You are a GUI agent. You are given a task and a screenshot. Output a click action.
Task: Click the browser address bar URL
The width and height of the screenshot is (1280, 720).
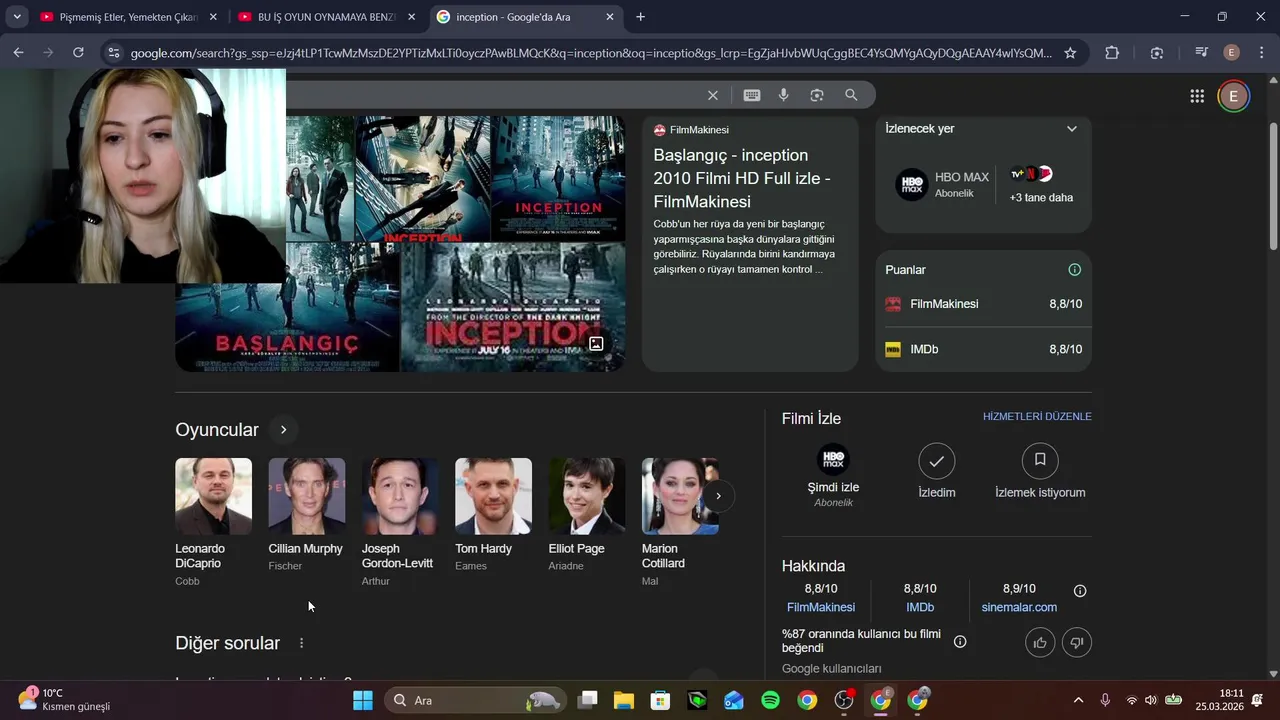tap(590, 53)
